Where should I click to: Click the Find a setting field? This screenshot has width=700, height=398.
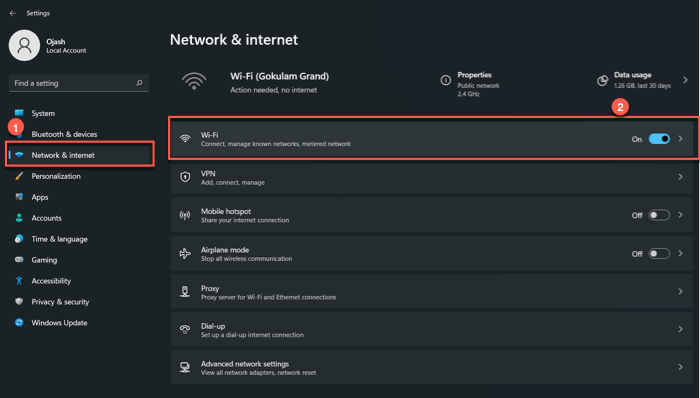pyautogui.click(x=79, y=83)
